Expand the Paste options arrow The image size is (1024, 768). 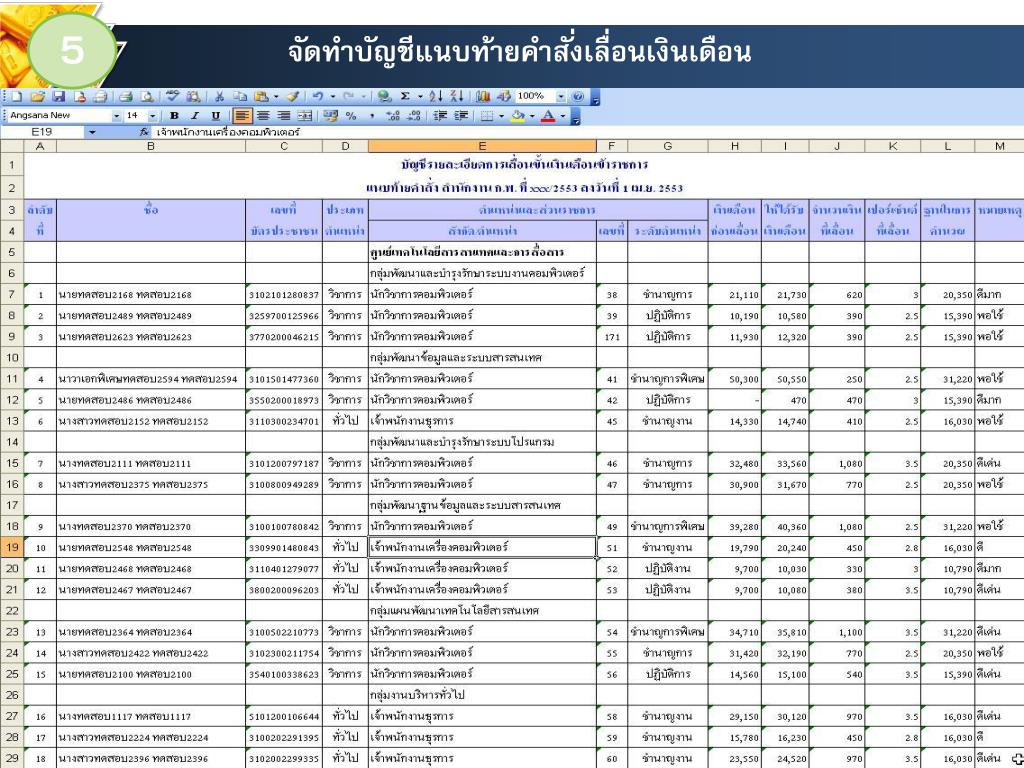276,97
